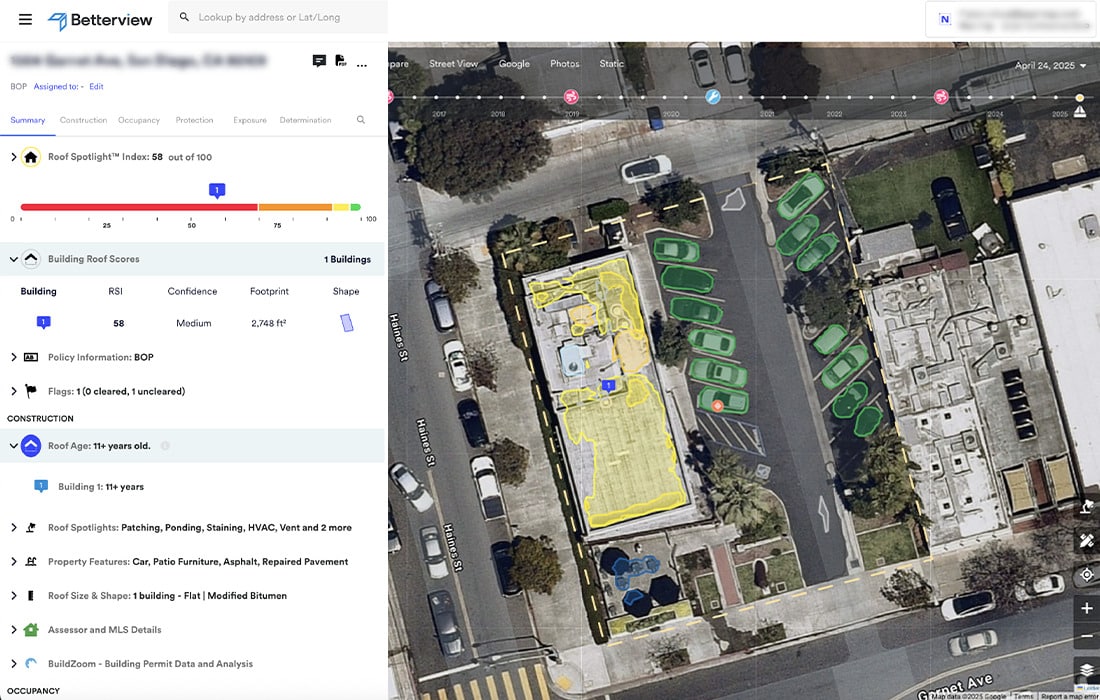The image size is (1100, 700).
Task: Open the measure and draw tool
Action: click(1086, 541)
